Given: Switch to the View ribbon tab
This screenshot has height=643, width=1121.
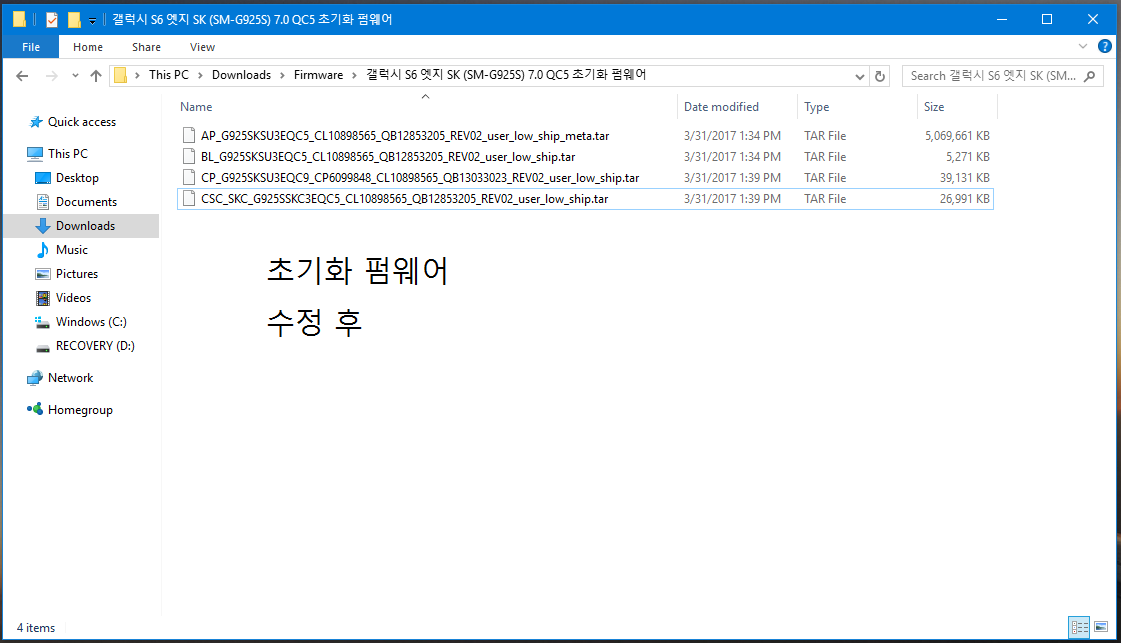Looking at the screenshot, I should point(202,47).
